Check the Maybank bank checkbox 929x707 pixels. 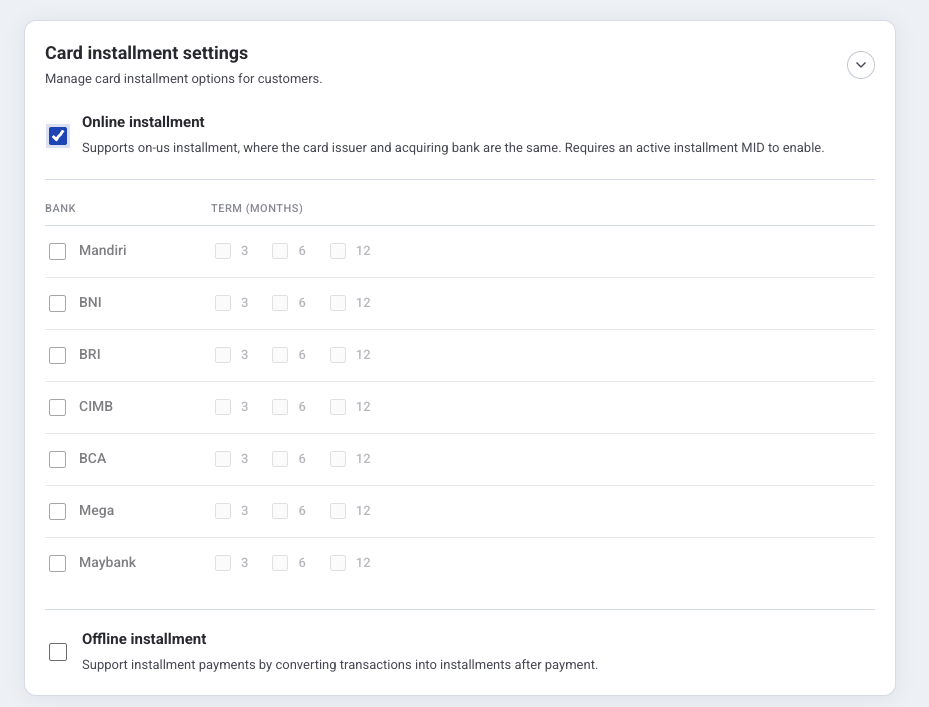click(x=57, y=563)
